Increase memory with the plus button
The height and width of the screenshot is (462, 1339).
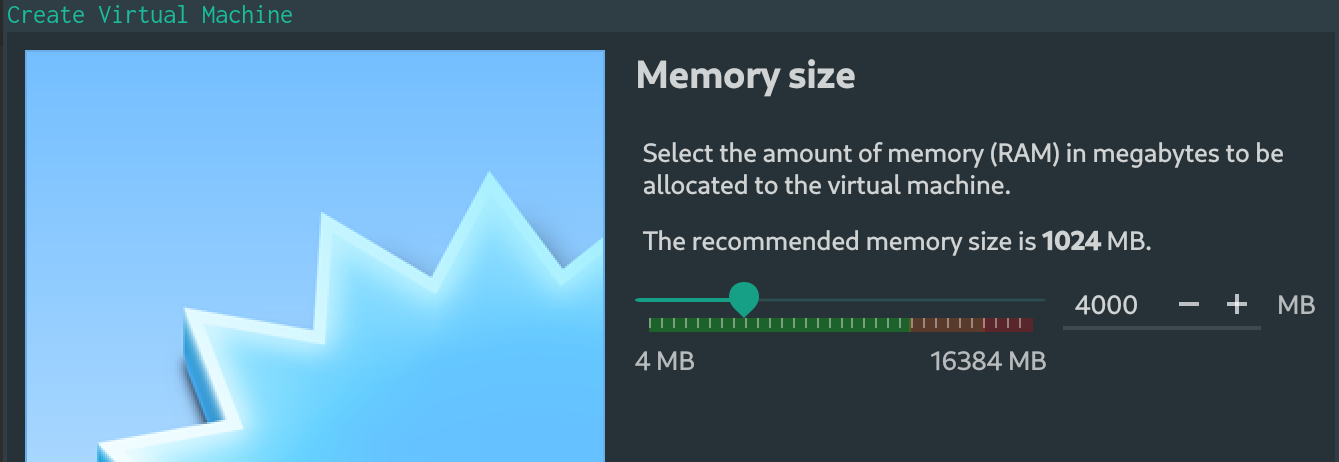coord(1237,305)
